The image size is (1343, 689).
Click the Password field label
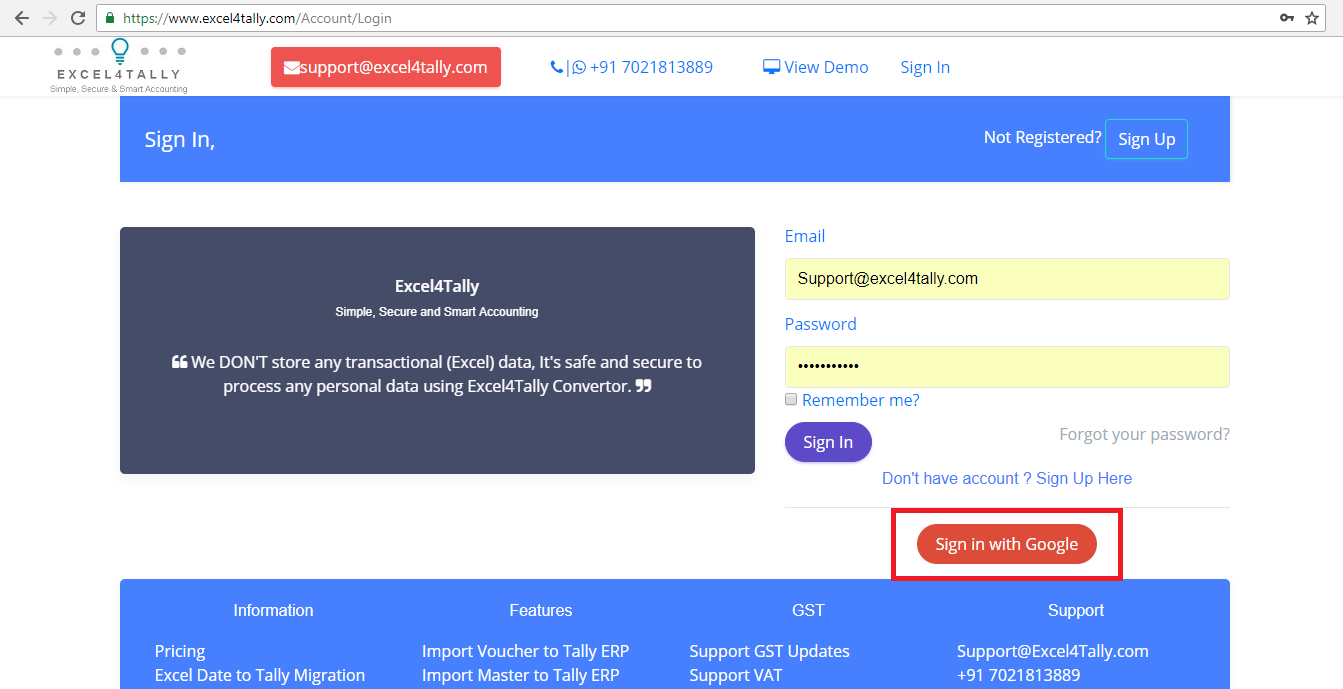pyautogui.click(x=821, y=324)
